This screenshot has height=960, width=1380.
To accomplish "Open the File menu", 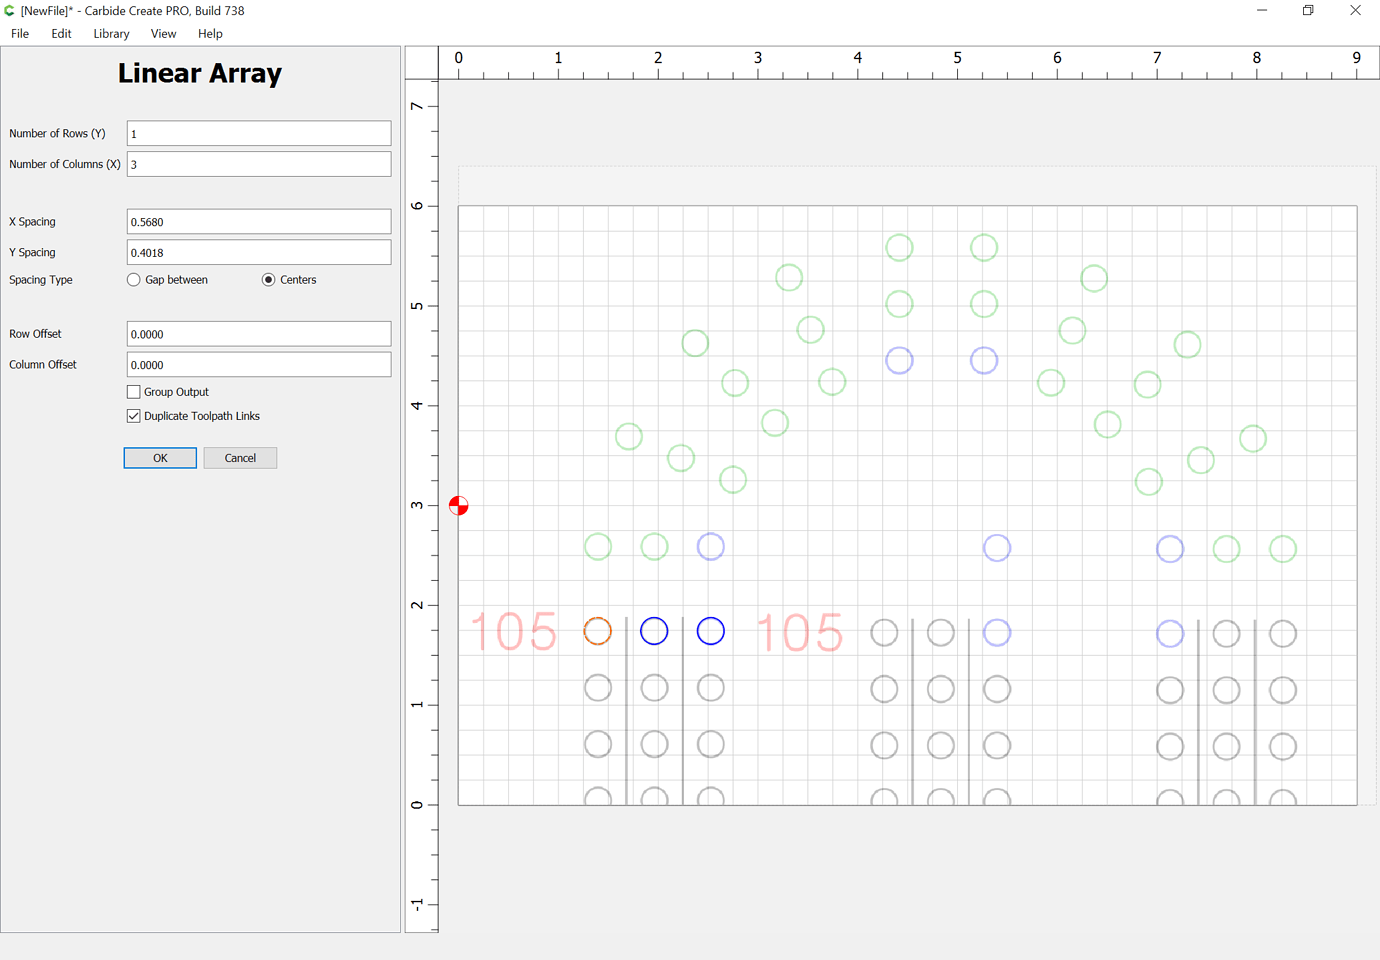I will pos(19,33).
